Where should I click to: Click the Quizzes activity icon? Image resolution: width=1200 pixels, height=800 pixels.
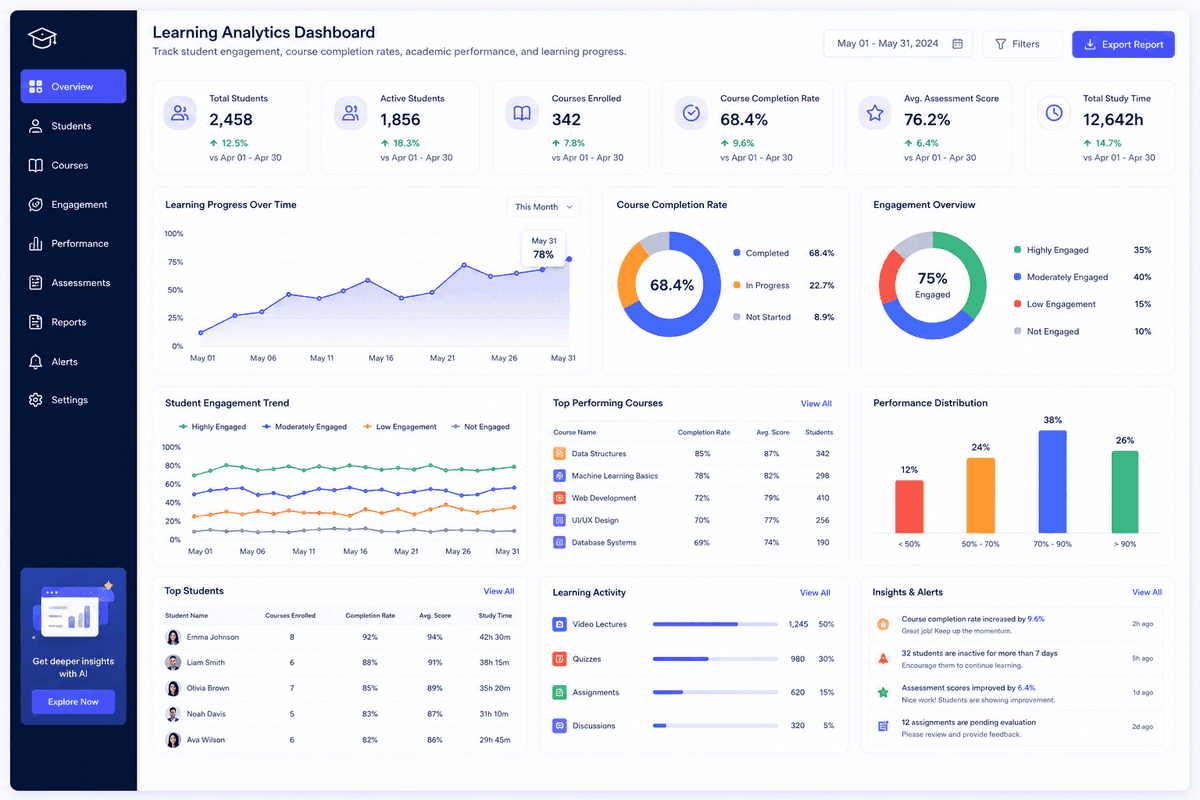(560, 659)
